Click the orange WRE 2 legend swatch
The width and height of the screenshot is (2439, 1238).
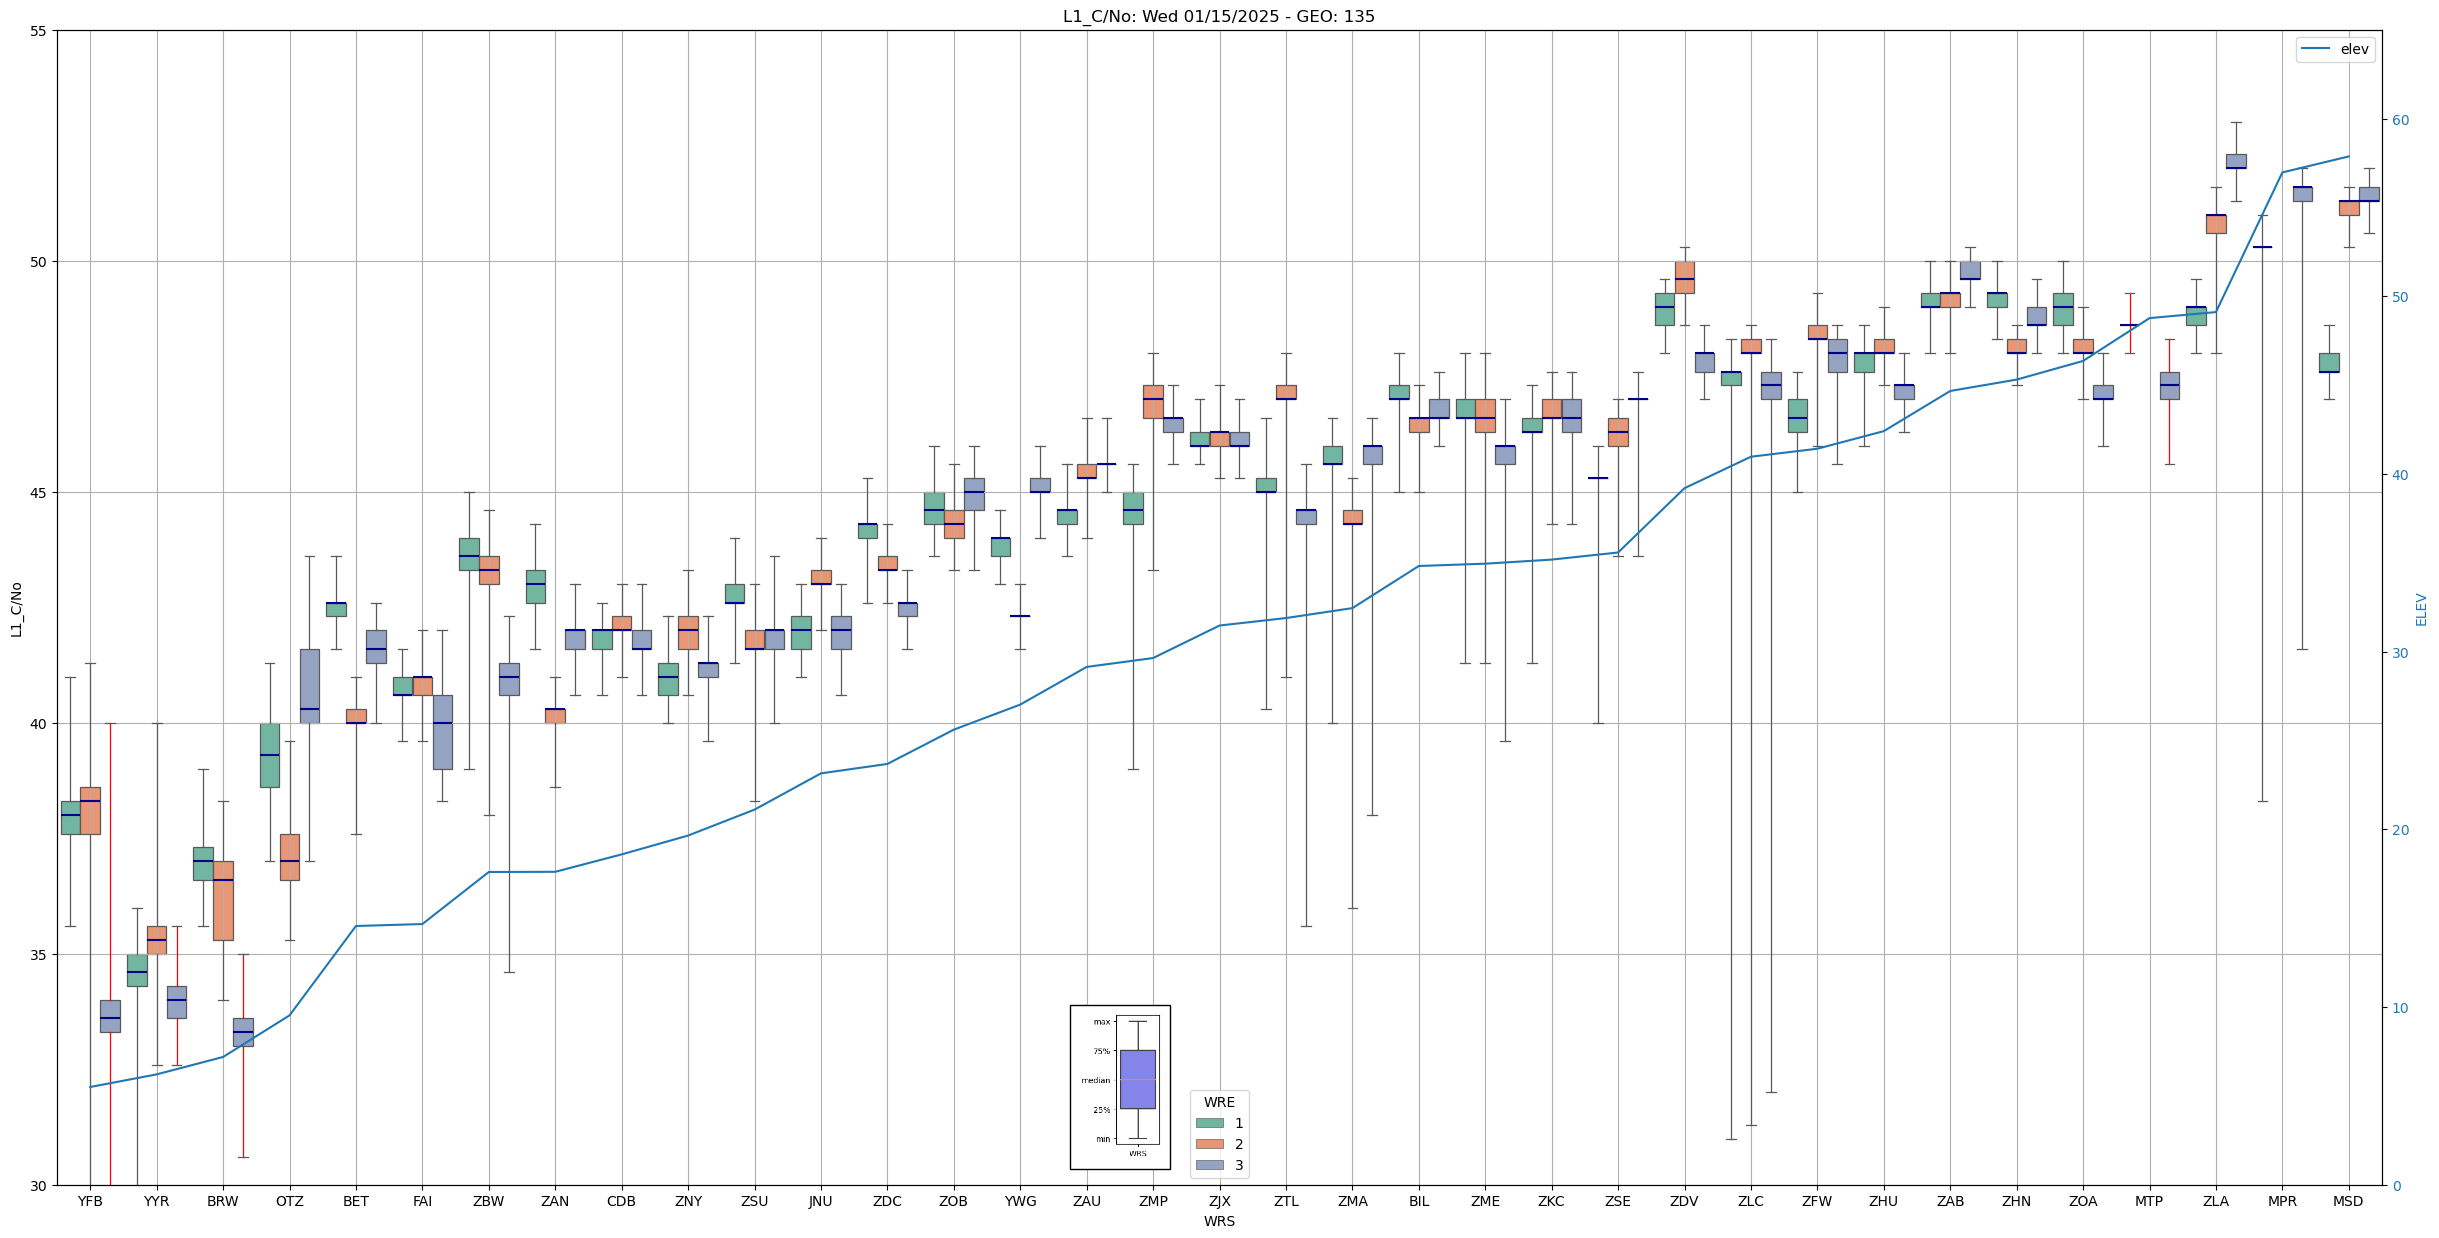tap(1209, 1144)
